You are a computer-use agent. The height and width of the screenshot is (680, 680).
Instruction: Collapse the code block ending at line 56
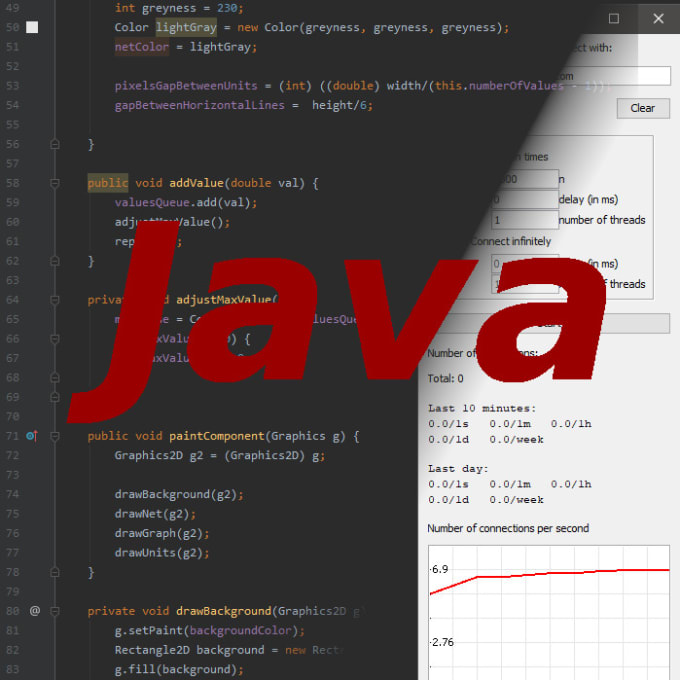[55, 144]
